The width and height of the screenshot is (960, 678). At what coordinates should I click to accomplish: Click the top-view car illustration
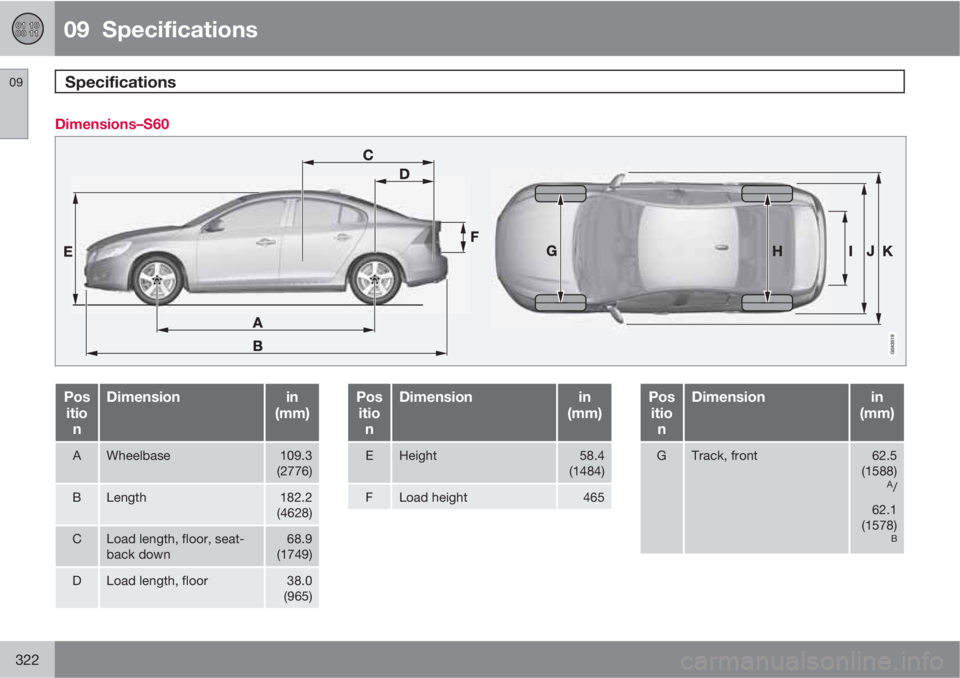(x=660, y=248)
